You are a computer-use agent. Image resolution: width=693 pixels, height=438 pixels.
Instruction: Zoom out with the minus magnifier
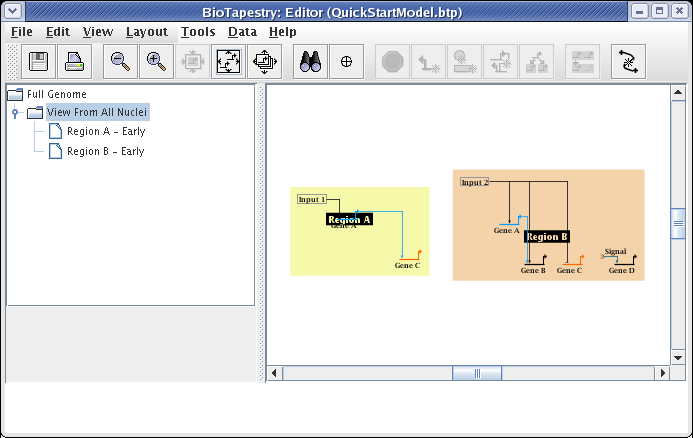(120, 62)
